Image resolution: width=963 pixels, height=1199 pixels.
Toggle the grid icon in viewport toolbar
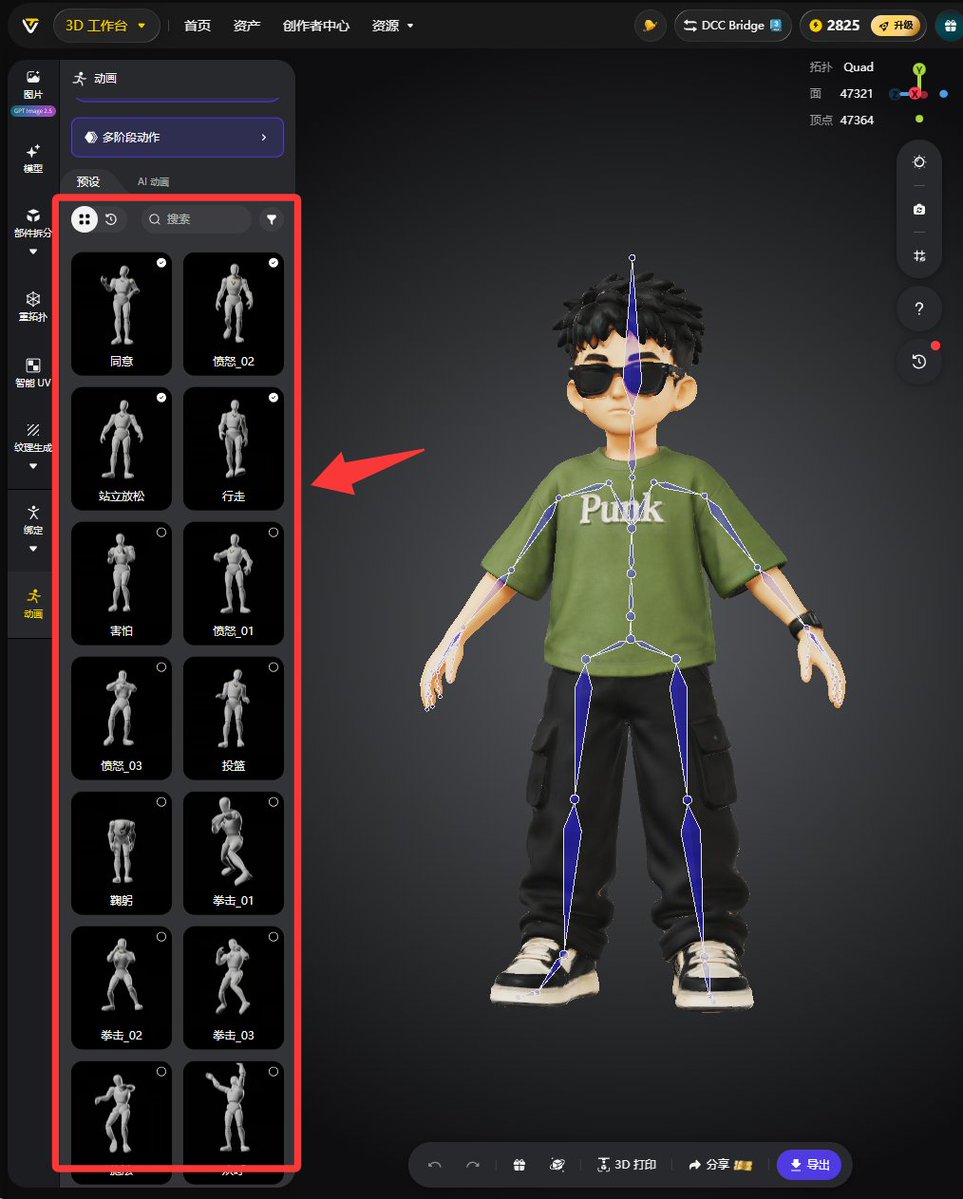tap(919, 256)
